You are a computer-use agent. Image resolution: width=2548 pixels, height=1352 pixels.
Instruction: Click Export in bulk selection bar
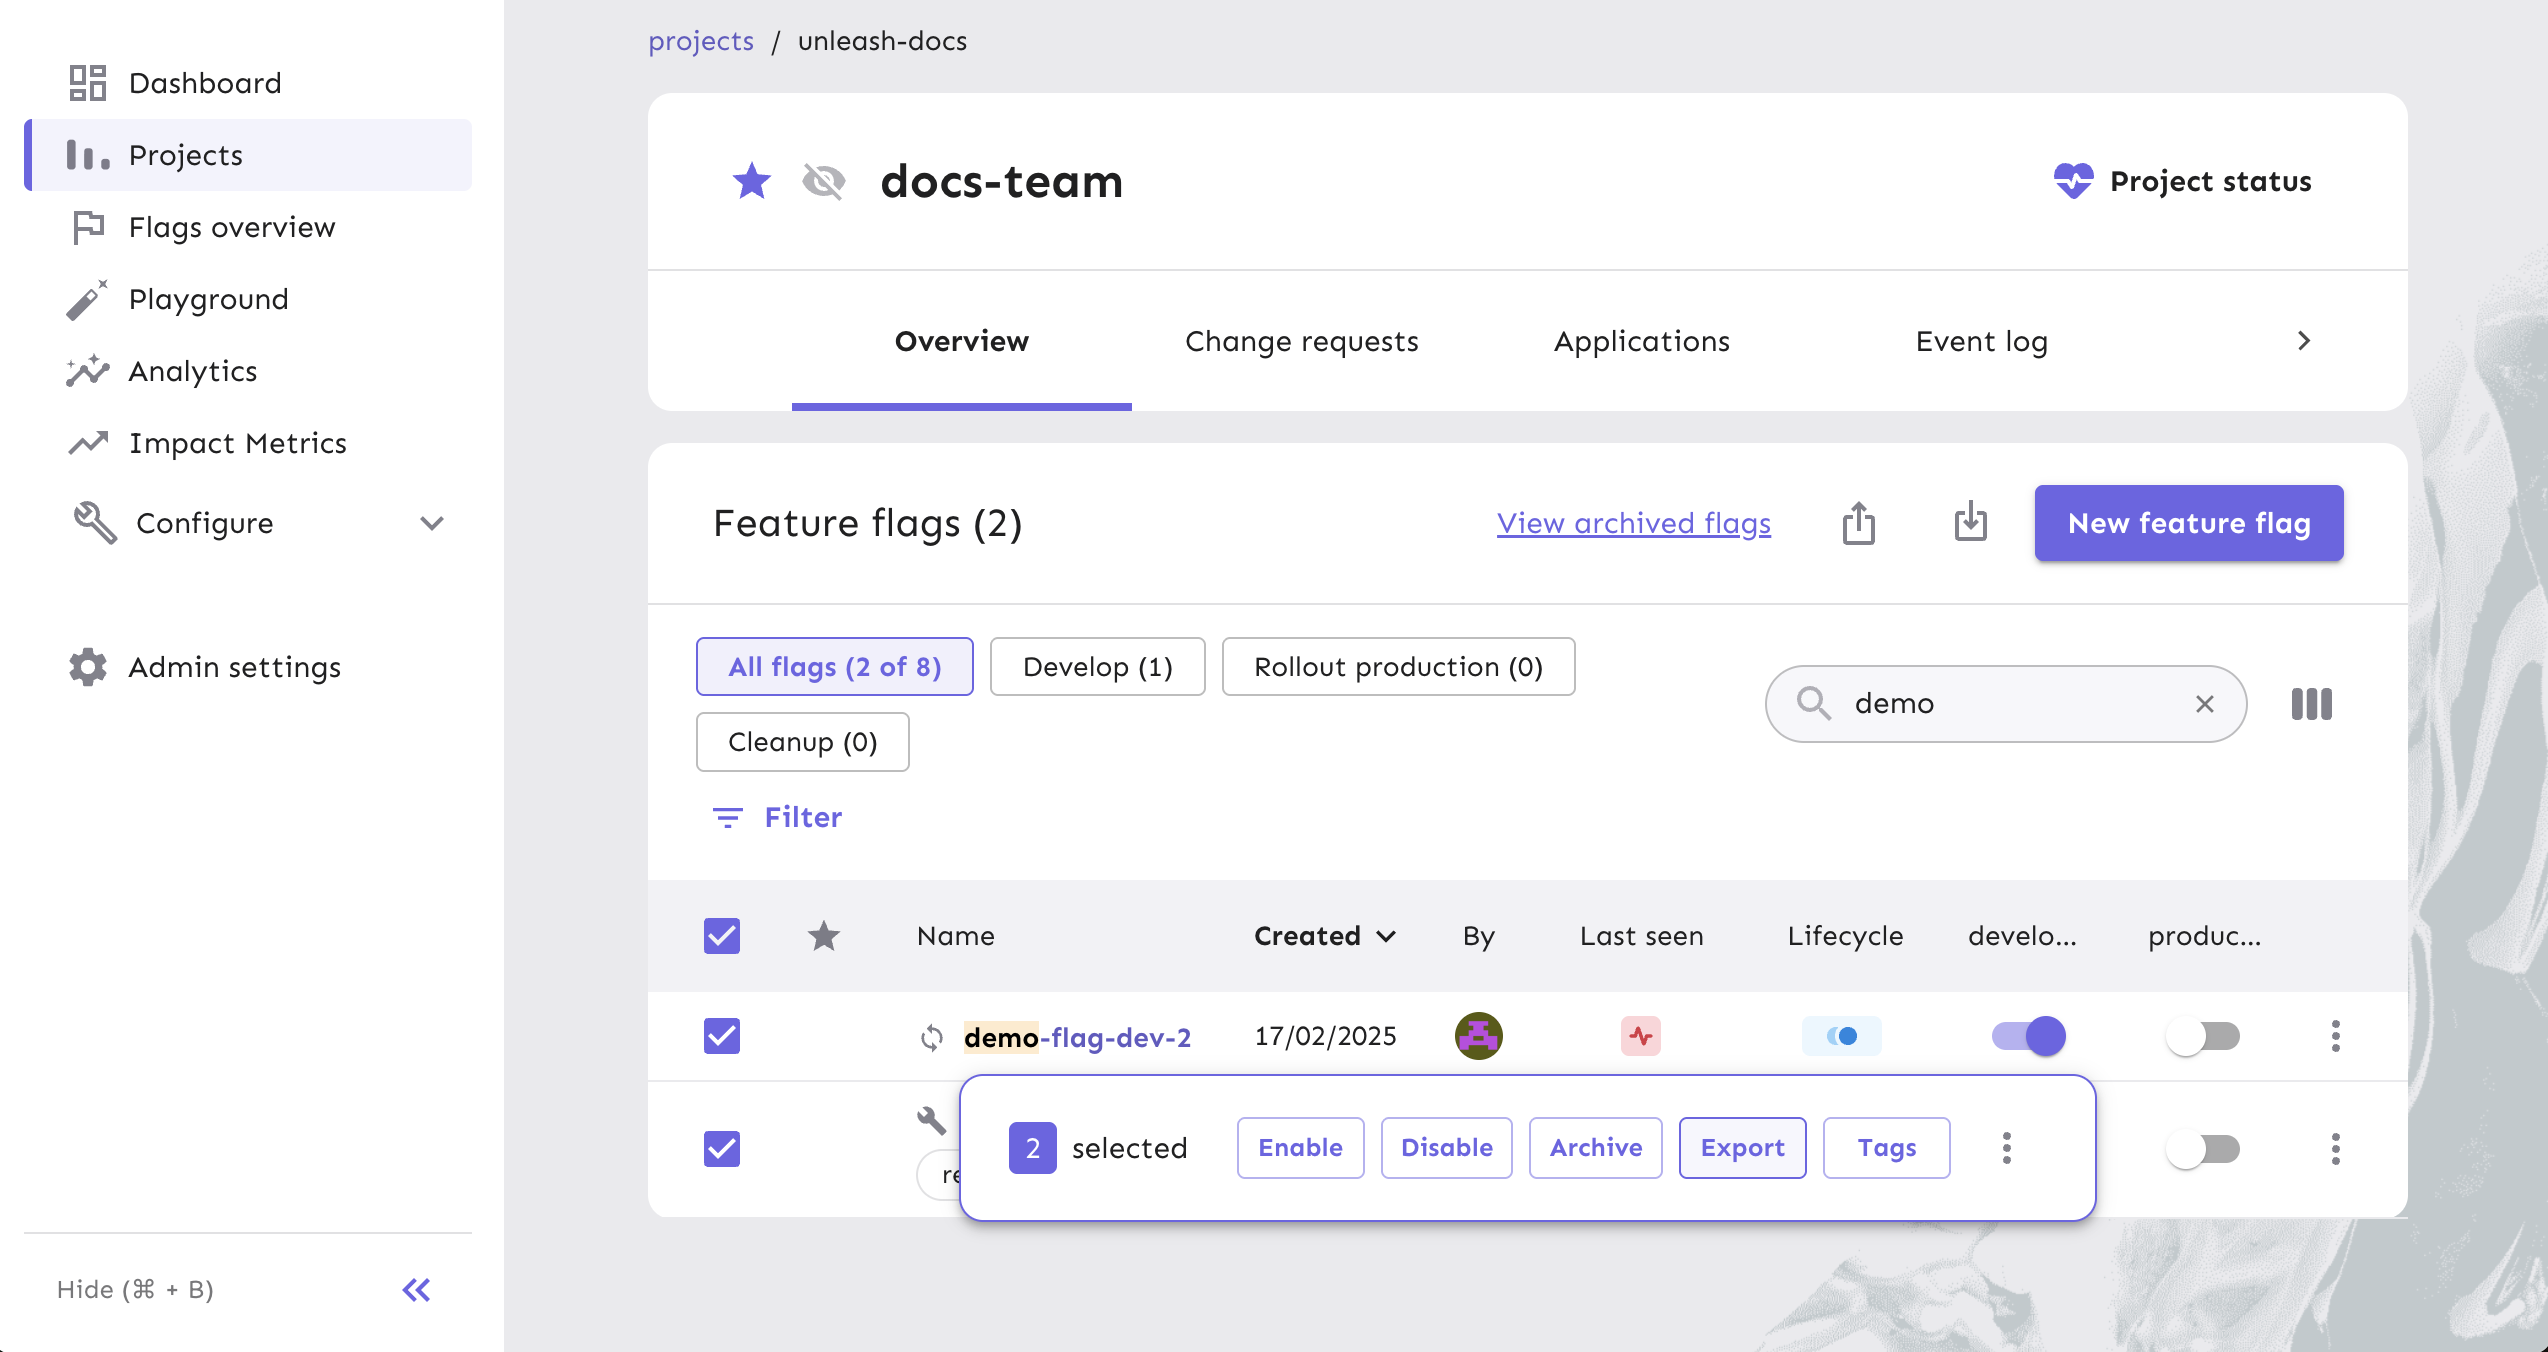(x=1742, y=1148)
